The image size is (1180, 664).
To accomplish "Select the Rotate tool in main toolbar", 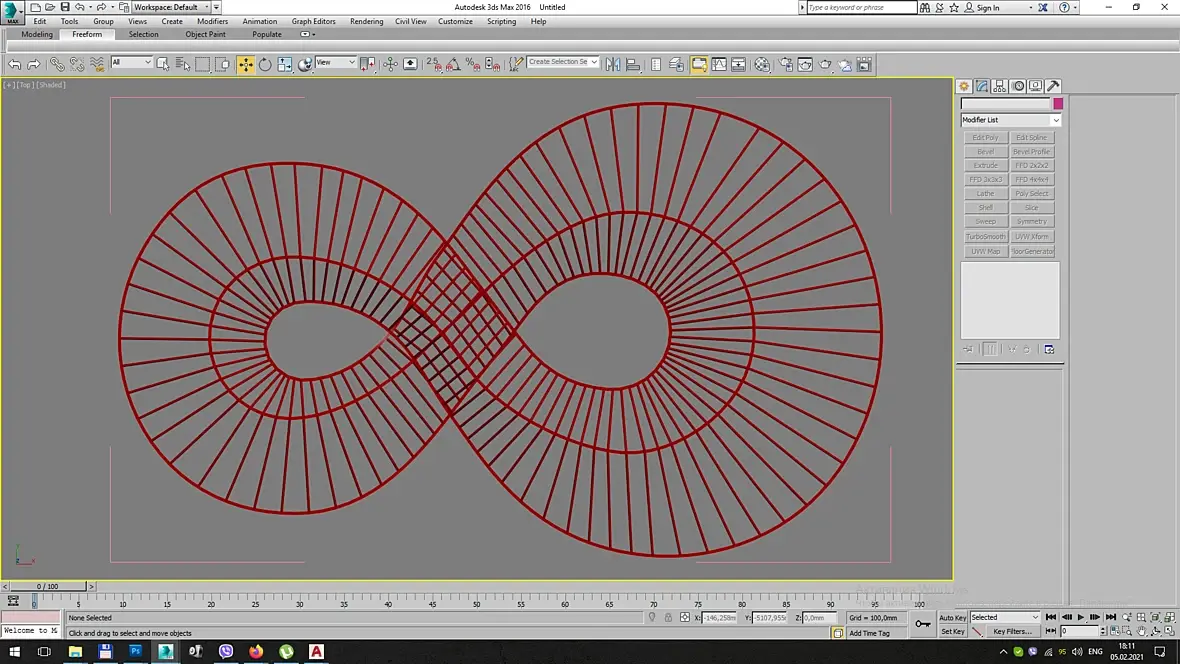I will coord(265,64).
